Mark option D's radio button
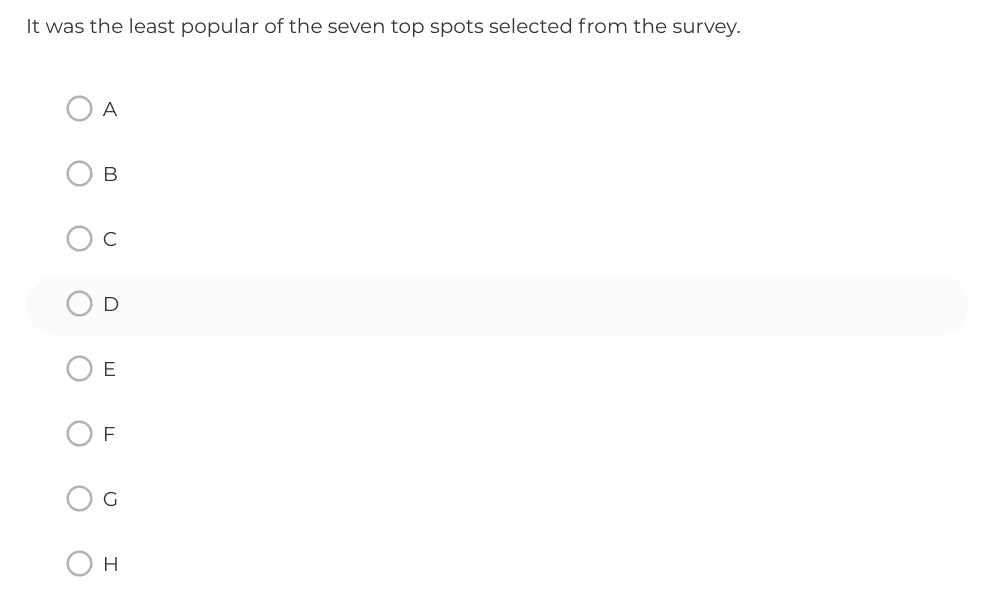The width and height of the screenshot is (985, 602). [79, 304]
